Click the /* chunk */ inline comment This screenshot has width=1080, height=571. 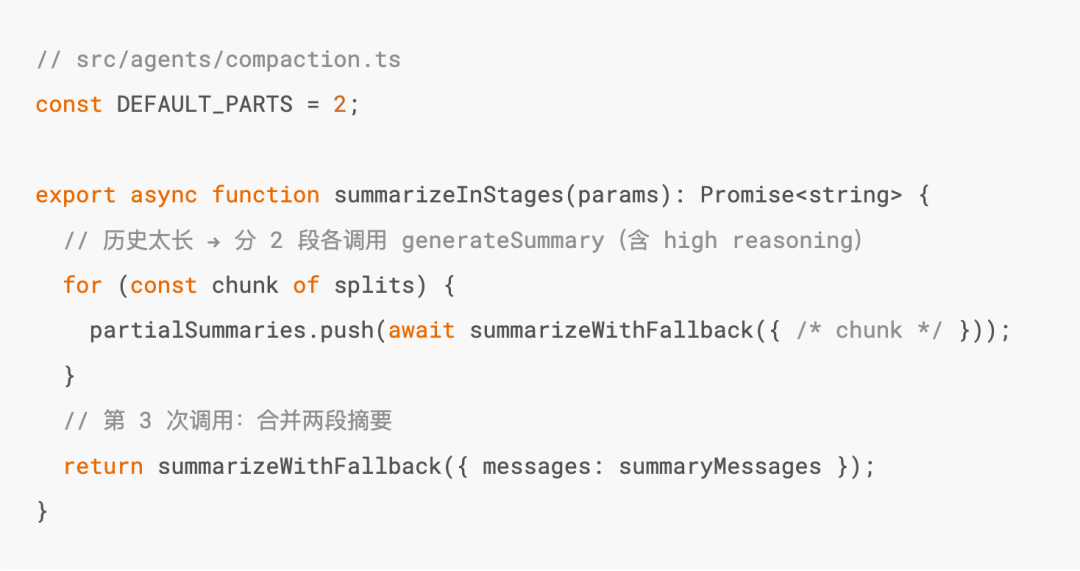[869, 330]
